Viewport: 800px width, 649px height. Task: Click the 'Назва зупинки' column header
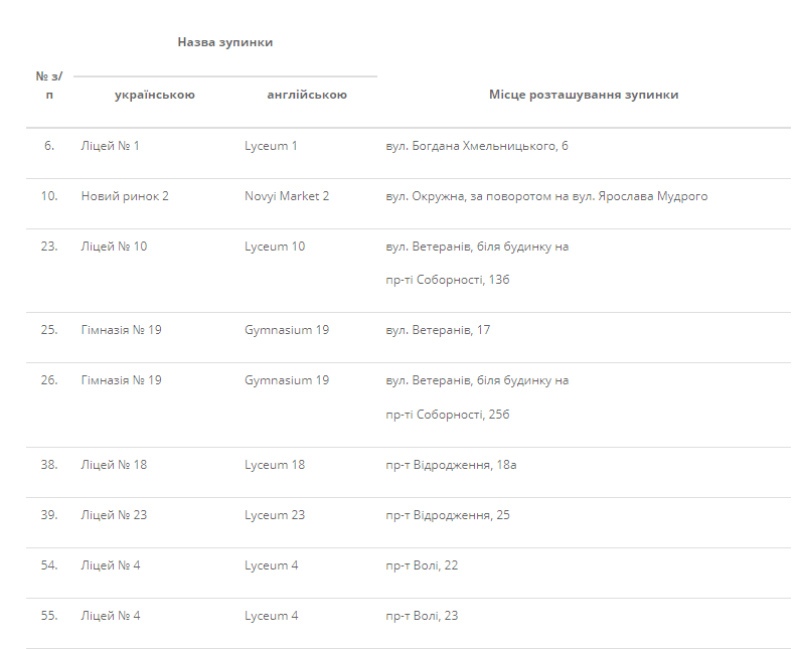pos(225,42)
